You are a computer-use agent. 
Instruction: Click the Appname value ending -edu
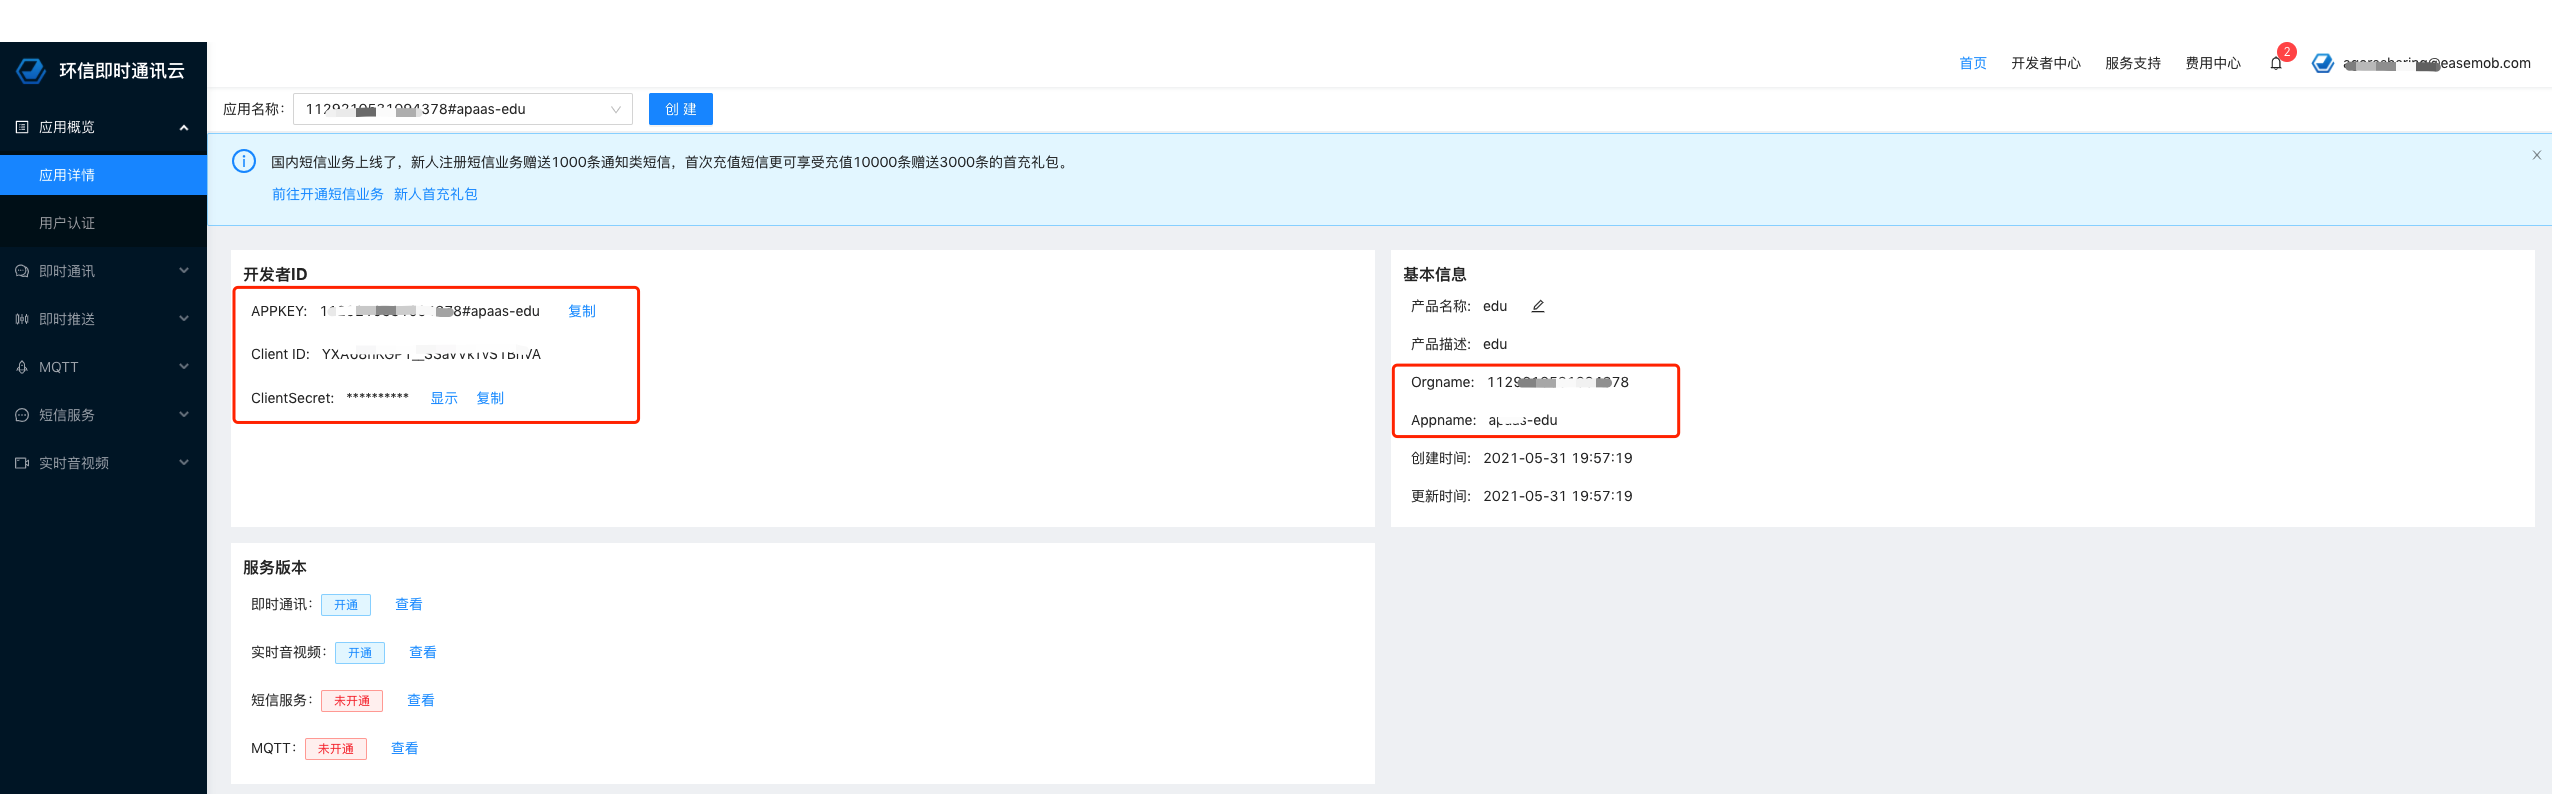(x=1523, y=420)
